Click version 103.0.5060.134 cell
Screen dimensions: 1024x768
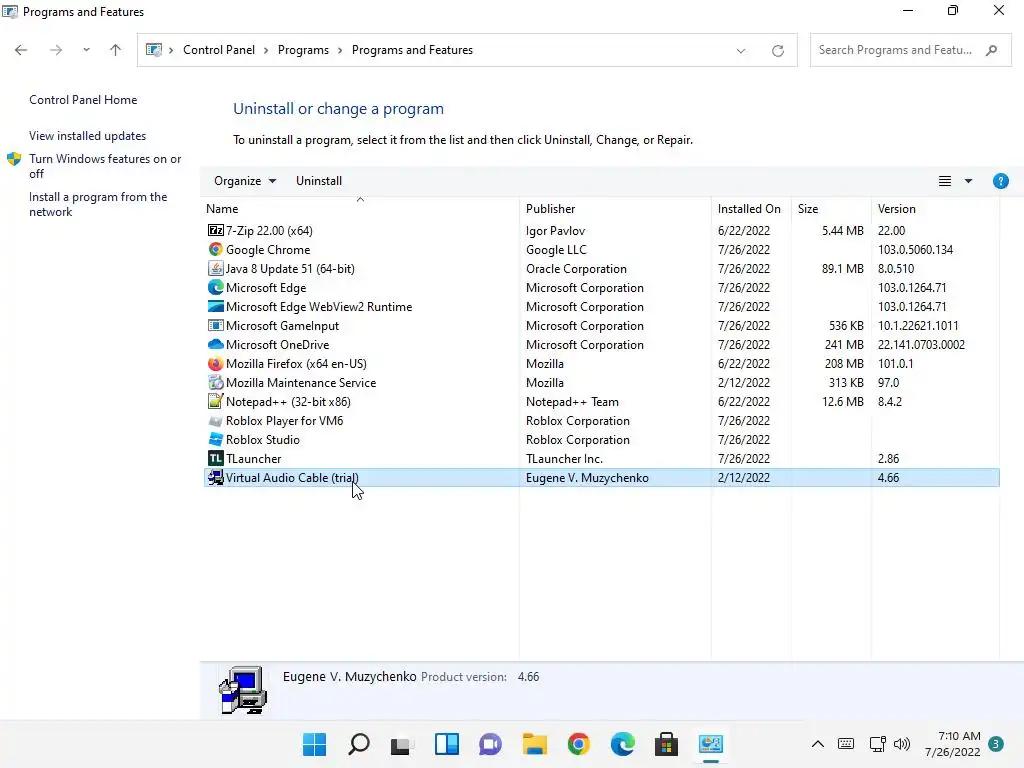pos(915,249)
